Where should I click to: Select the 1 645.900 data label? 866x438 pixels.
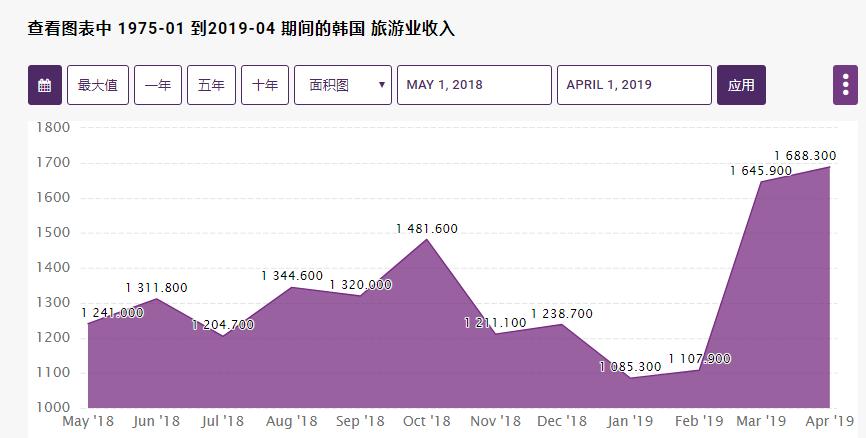(x=761, y=171)
